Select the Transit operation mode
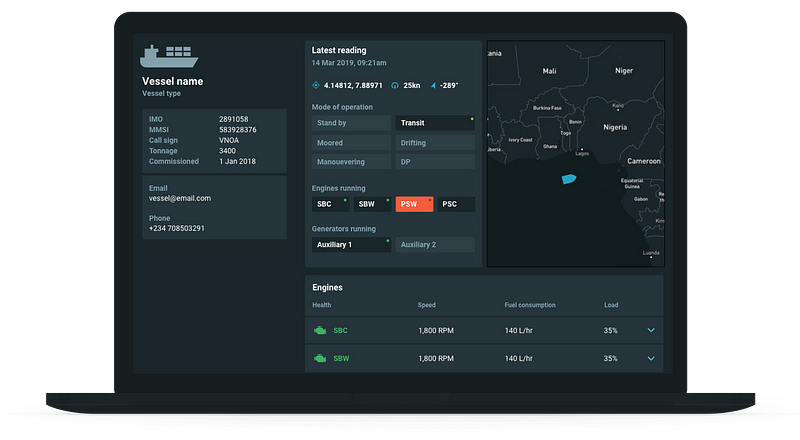800x440 pixels. coord(435,123)
